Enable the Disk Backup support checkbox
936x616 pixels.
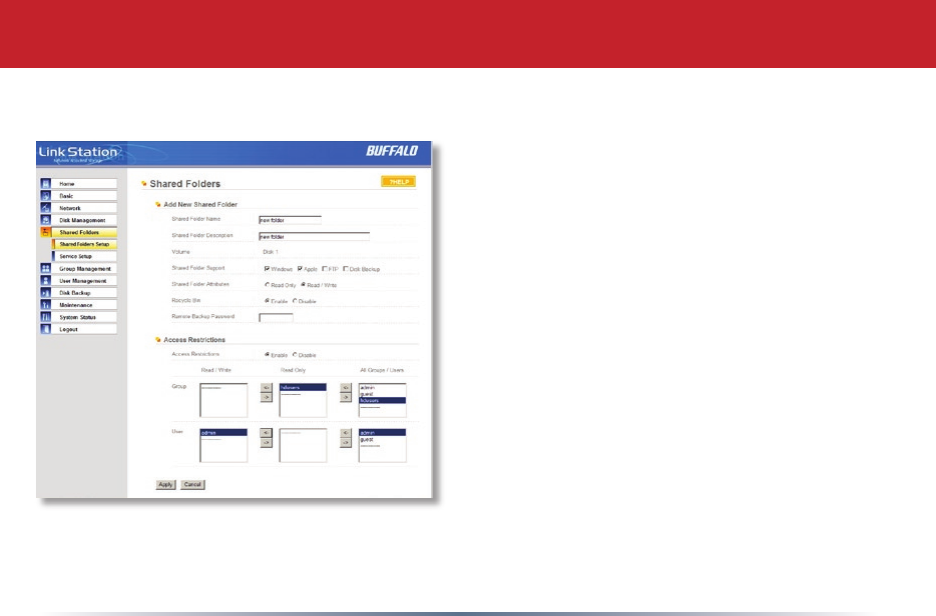[x=346, y=269]
